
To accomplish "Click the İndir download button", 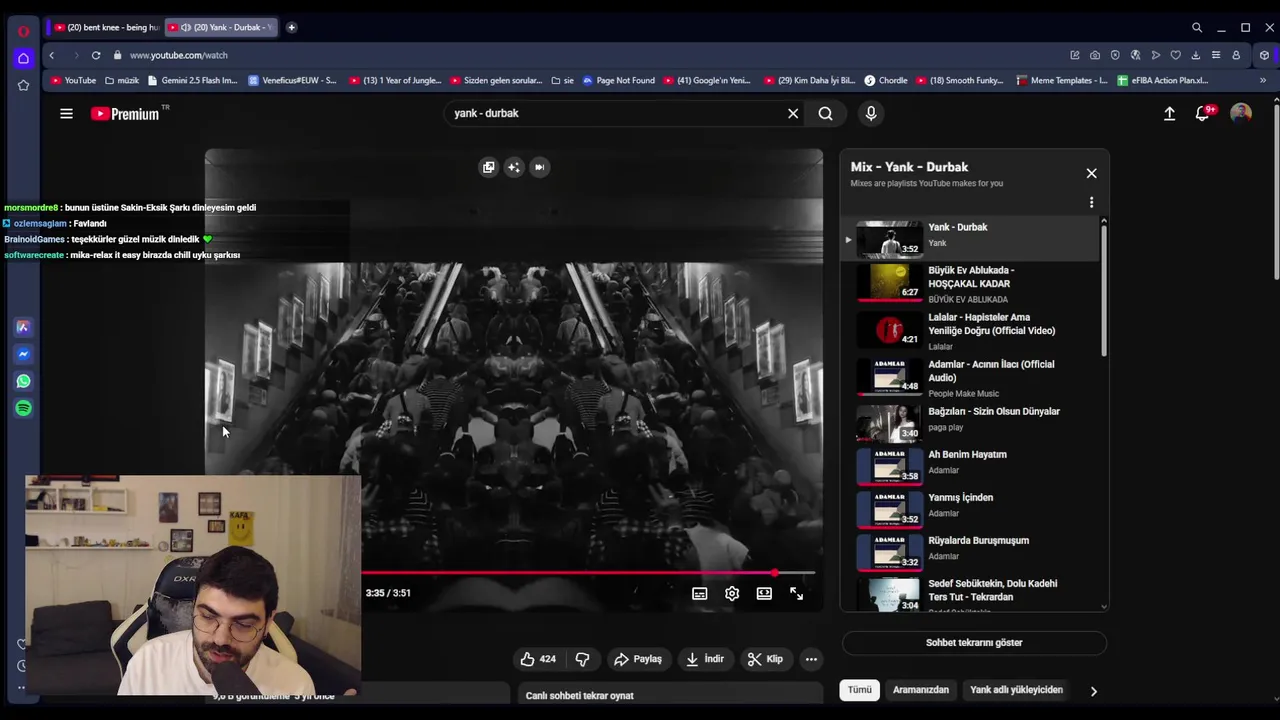I will pos(705,659).
